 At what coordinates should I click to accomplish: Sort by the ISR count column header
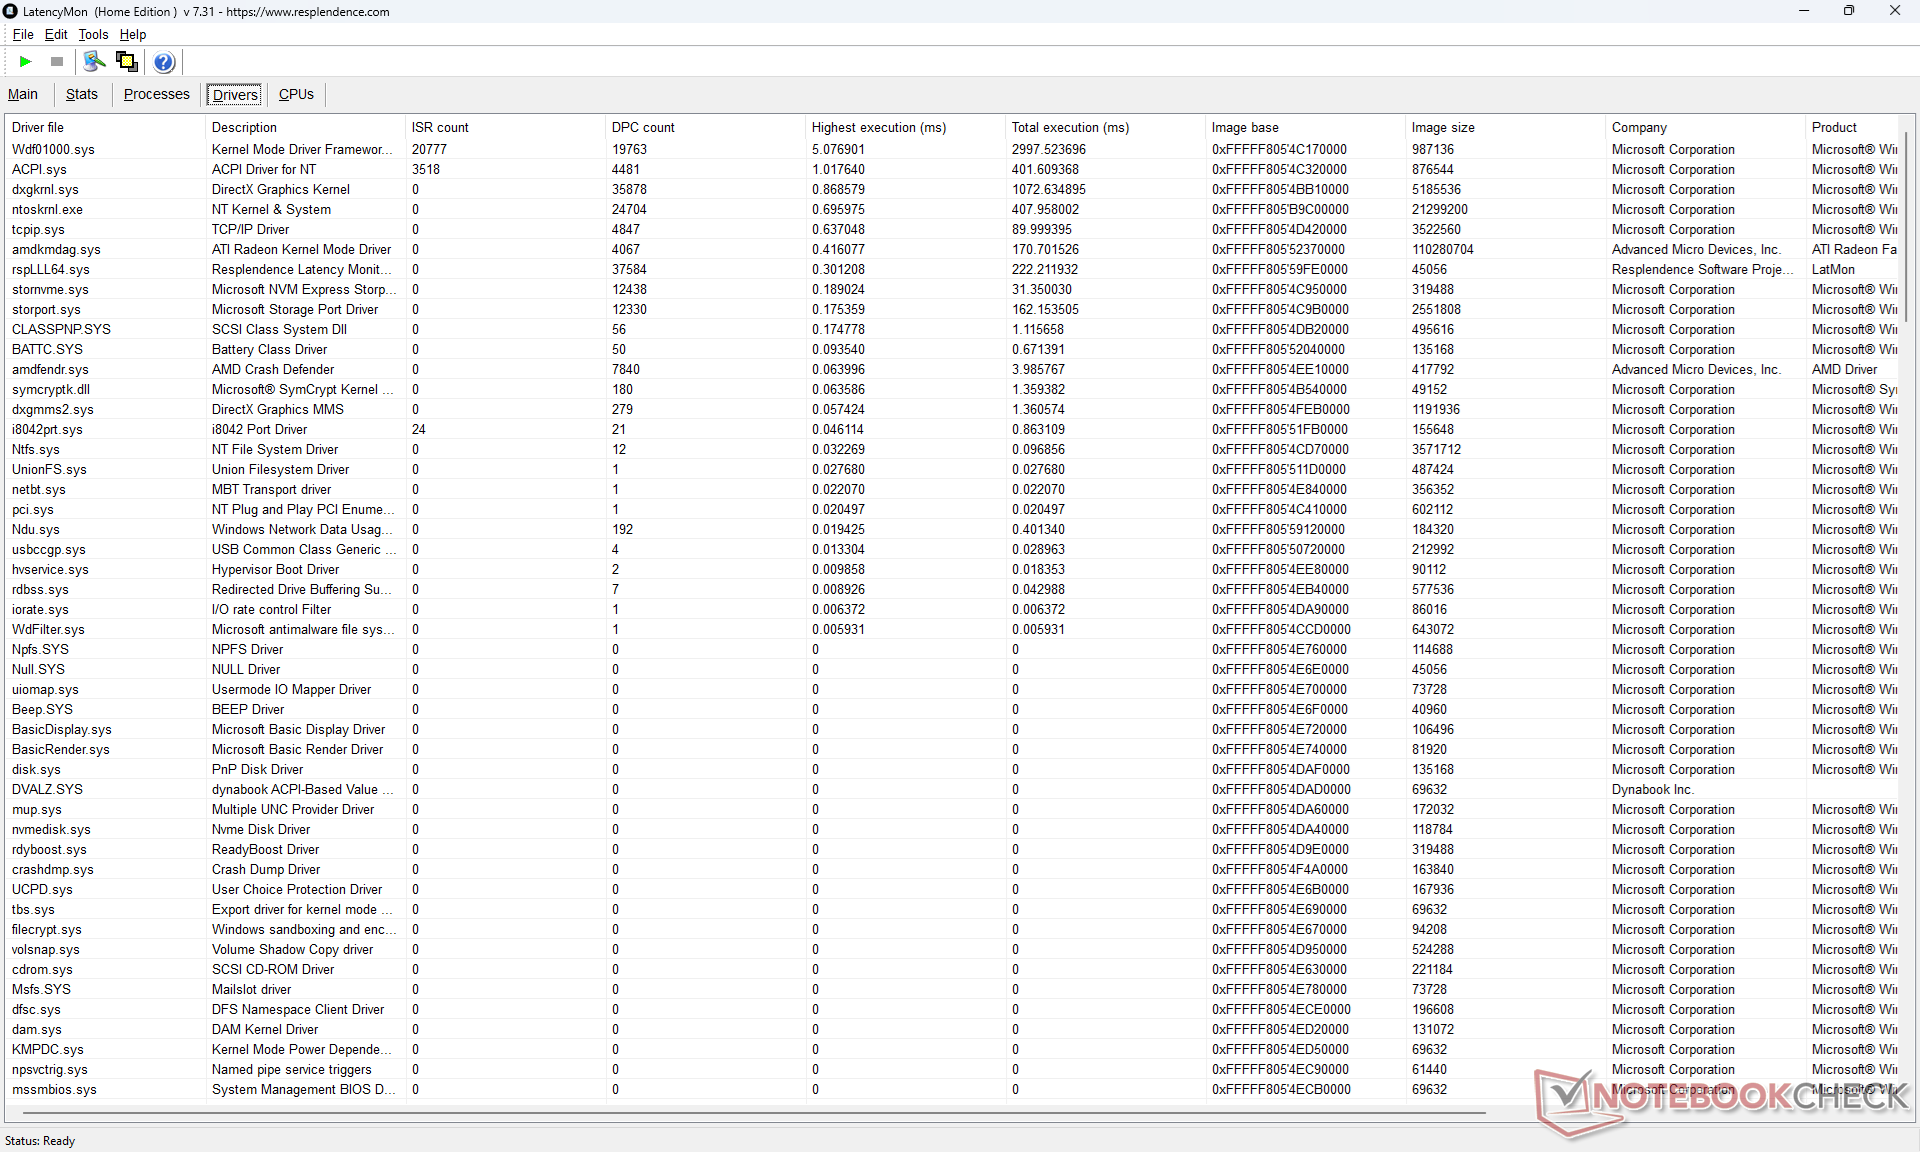pyautogui.click(x=440, y=127)
